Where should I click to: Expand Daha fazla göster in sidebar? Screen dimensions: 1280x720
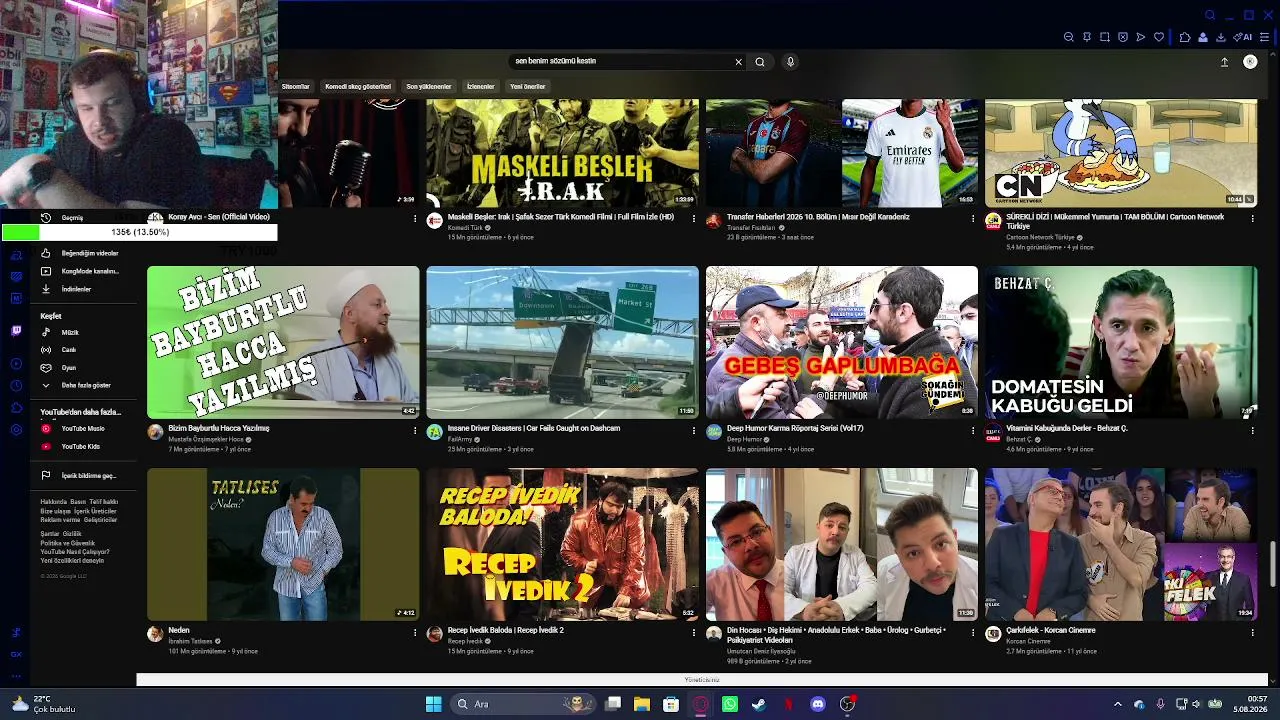(x=82, y=385)
